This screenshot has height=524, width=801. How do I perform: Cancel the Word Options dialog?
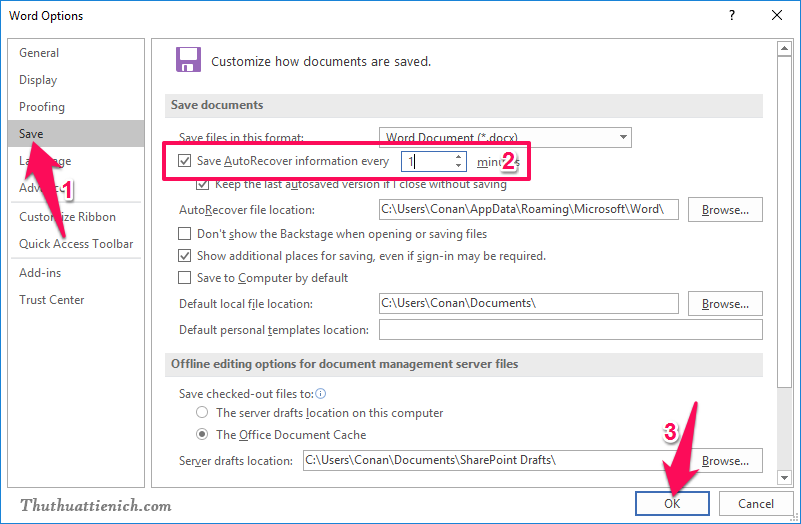coord(755,503)
